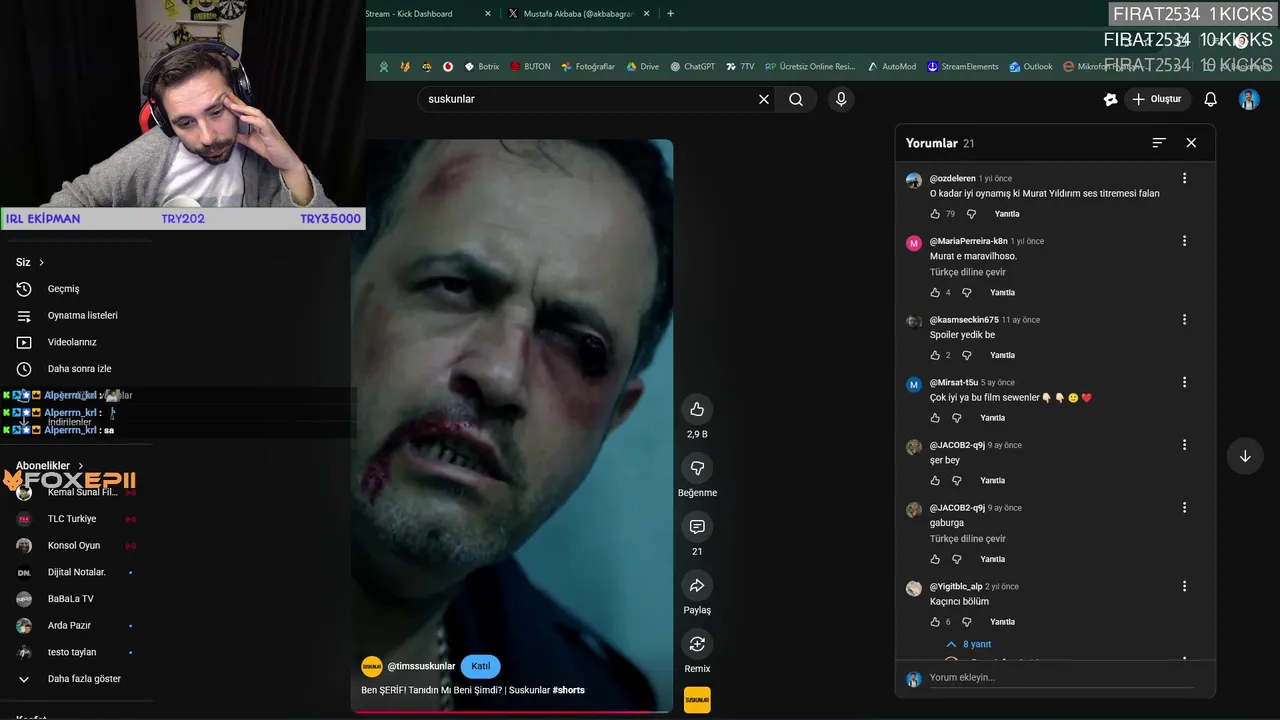This screenshot has width=1280, height=720.
Task: Start voice search with microphone icon
Action: tap(841, 99)
